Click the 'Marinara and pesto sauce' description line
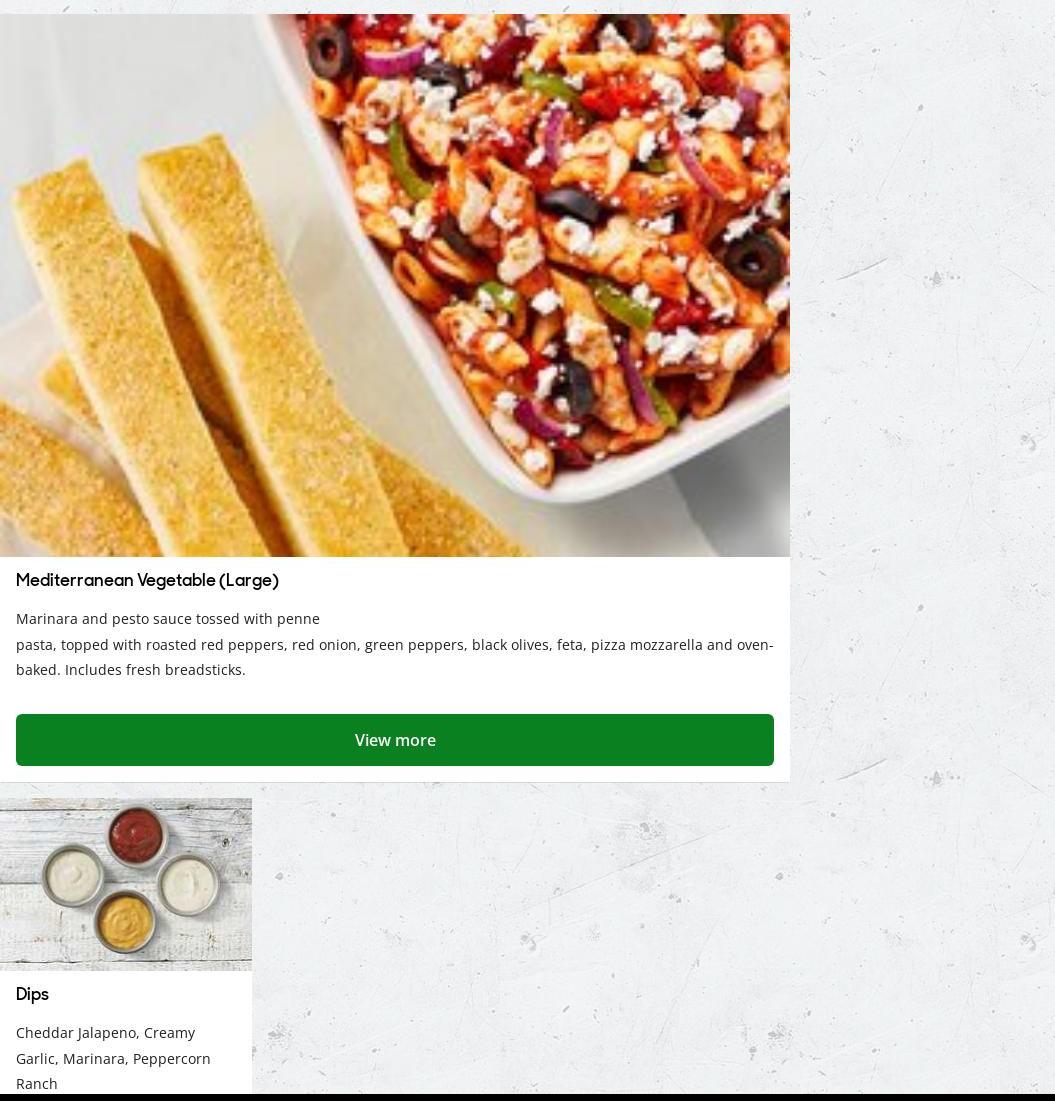This screenshot has width=1055, height=1101. click(168, 619)
